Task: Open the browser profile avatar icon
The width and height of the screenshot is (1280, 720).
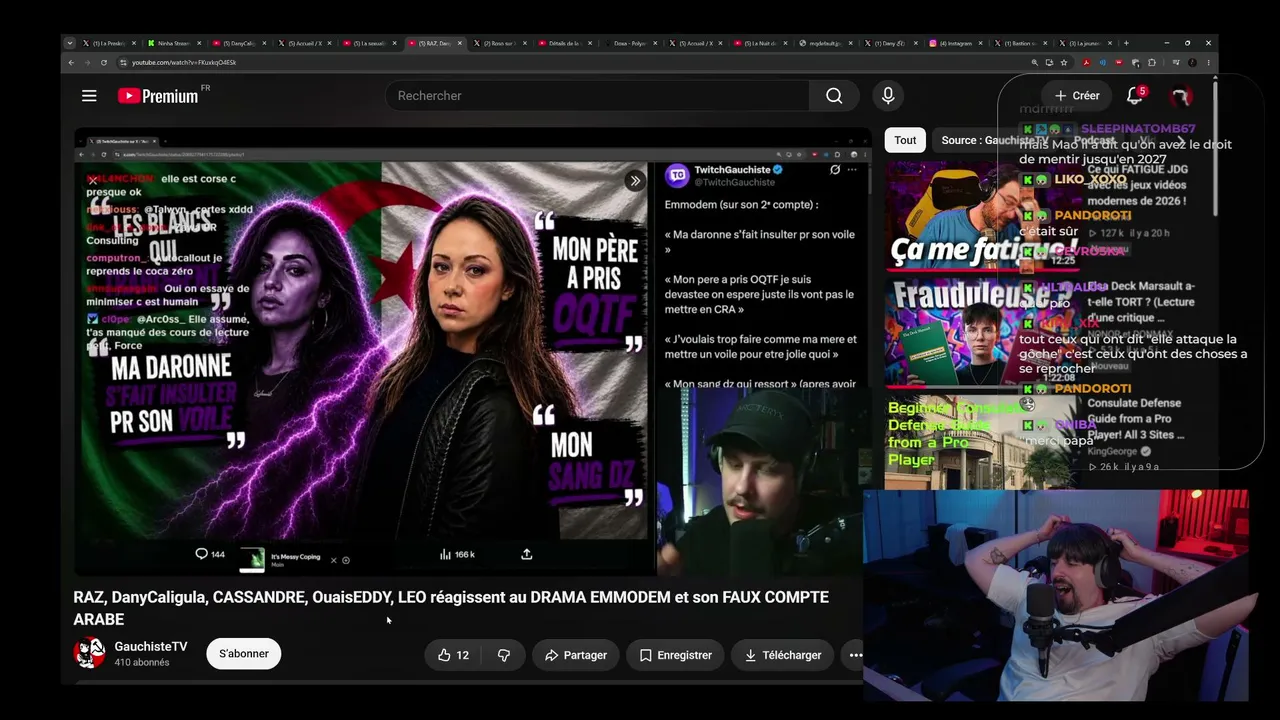Action: click(1192, 62)
